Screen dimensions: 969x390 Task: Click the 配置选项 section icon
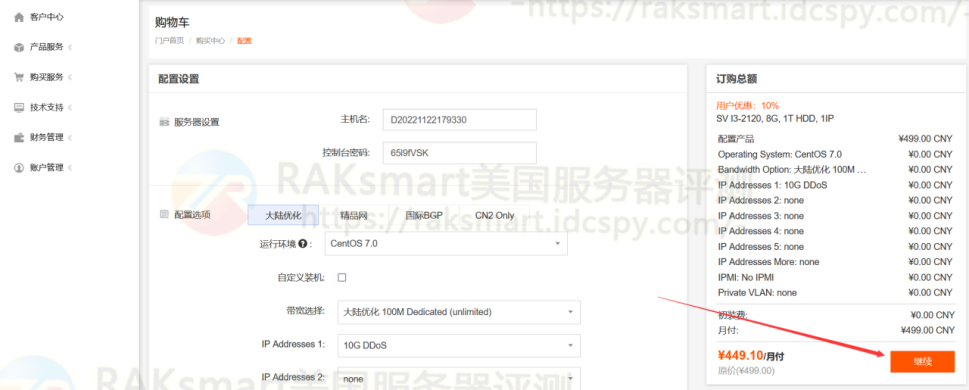pyautogui.click(x=164, y=214)
